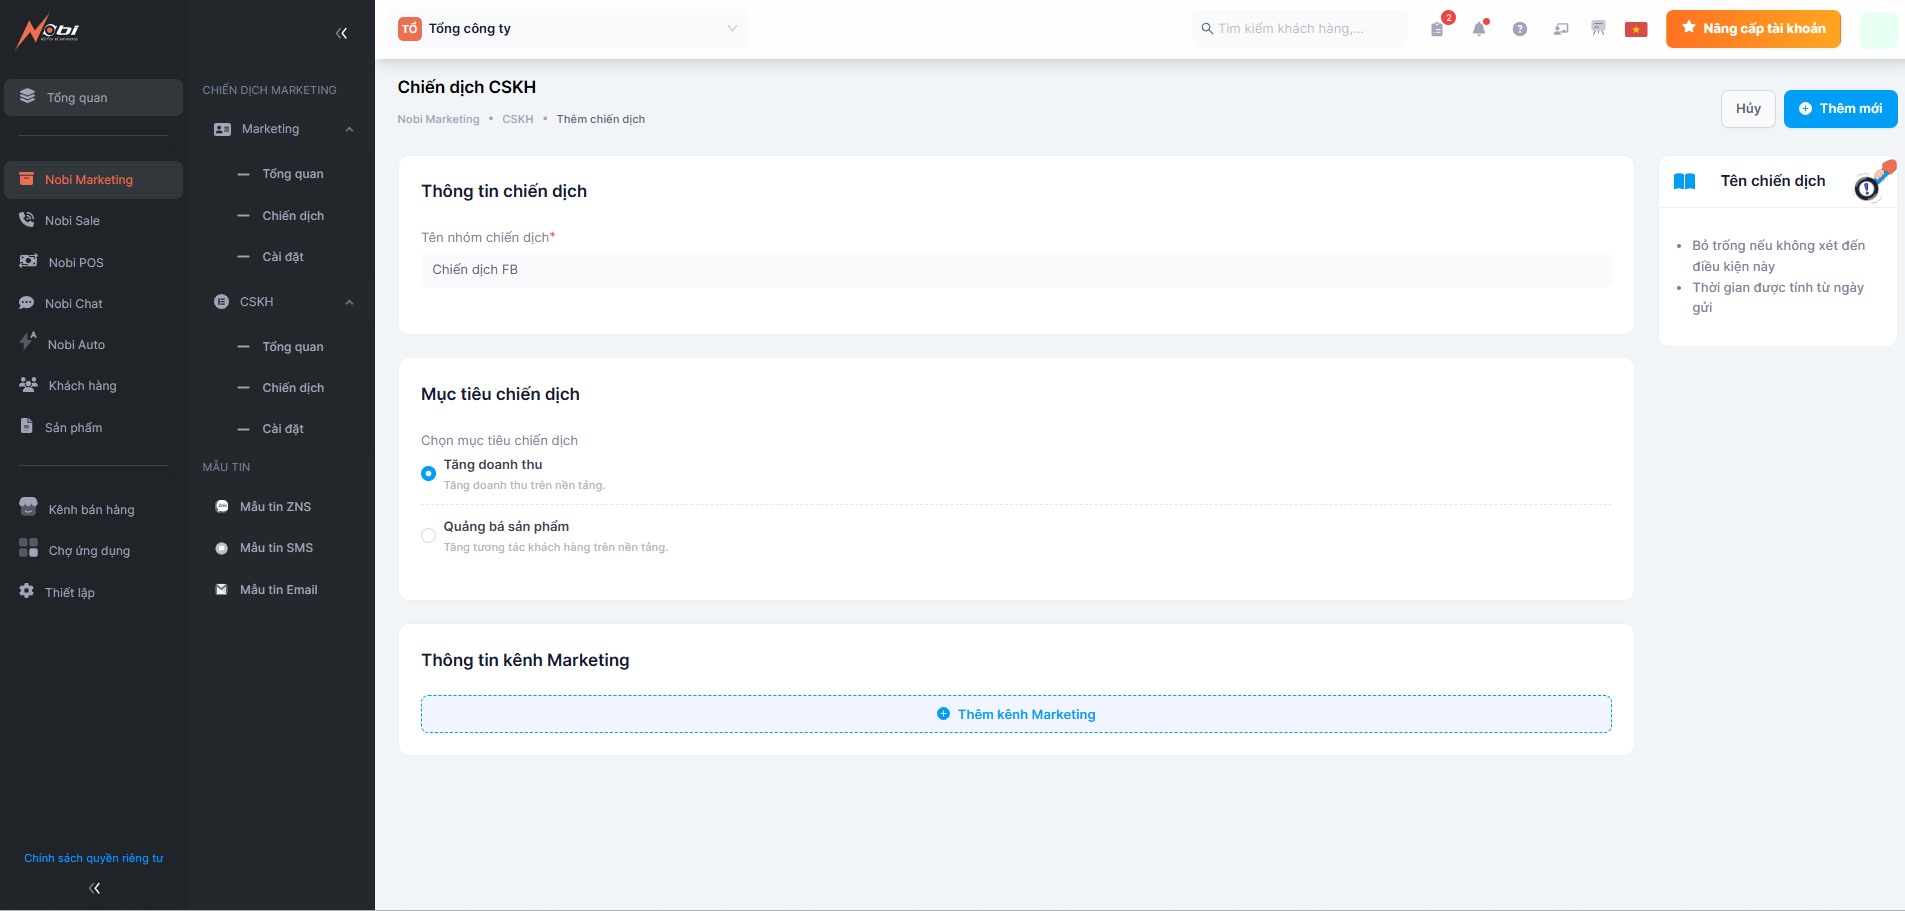Open Nobi Sale in the main sidebar
Viewport: 1905px width, 911px height.
(x=72, y=221)
